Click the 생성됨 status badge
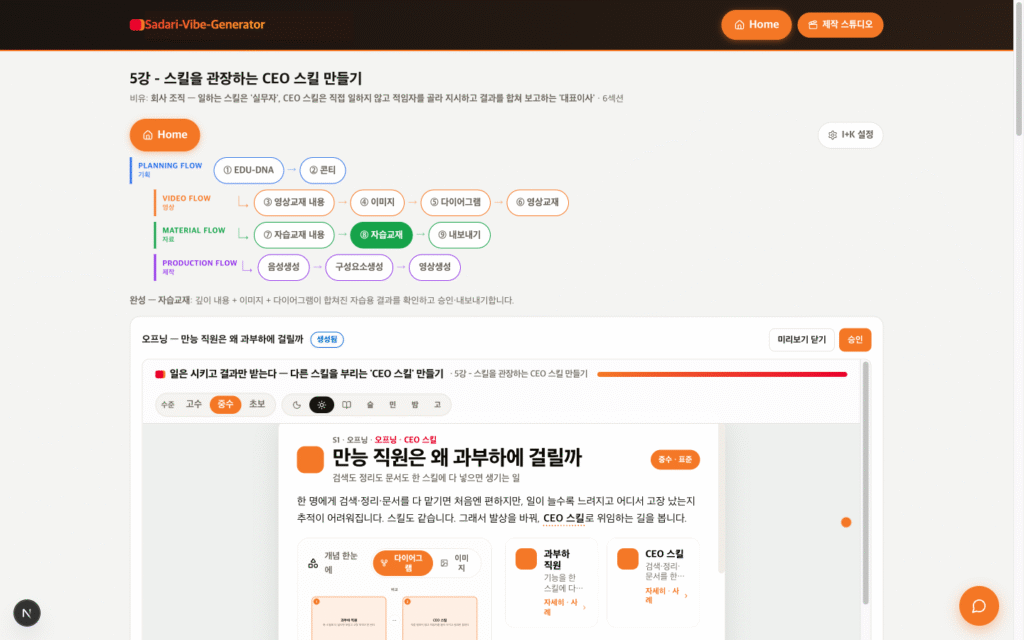Image resolution: width=1024 pixels, height=640 pixels. pyautogui.click(x=327, y=340)
